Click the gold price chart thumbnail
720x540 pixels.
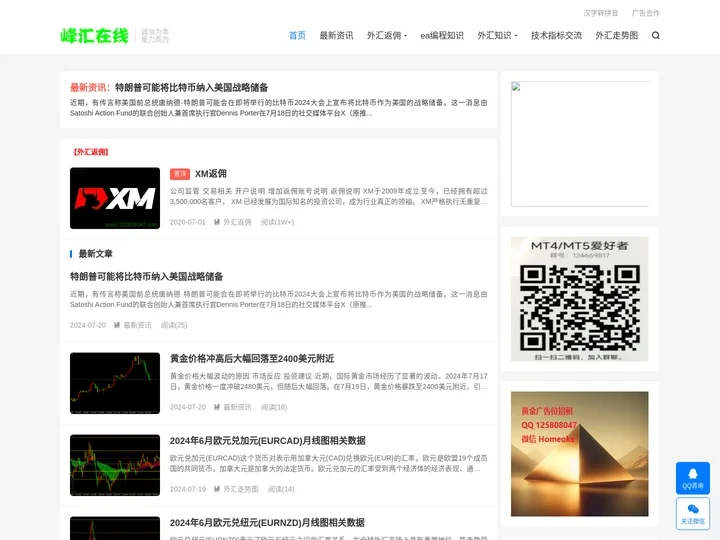coord(115,383)
